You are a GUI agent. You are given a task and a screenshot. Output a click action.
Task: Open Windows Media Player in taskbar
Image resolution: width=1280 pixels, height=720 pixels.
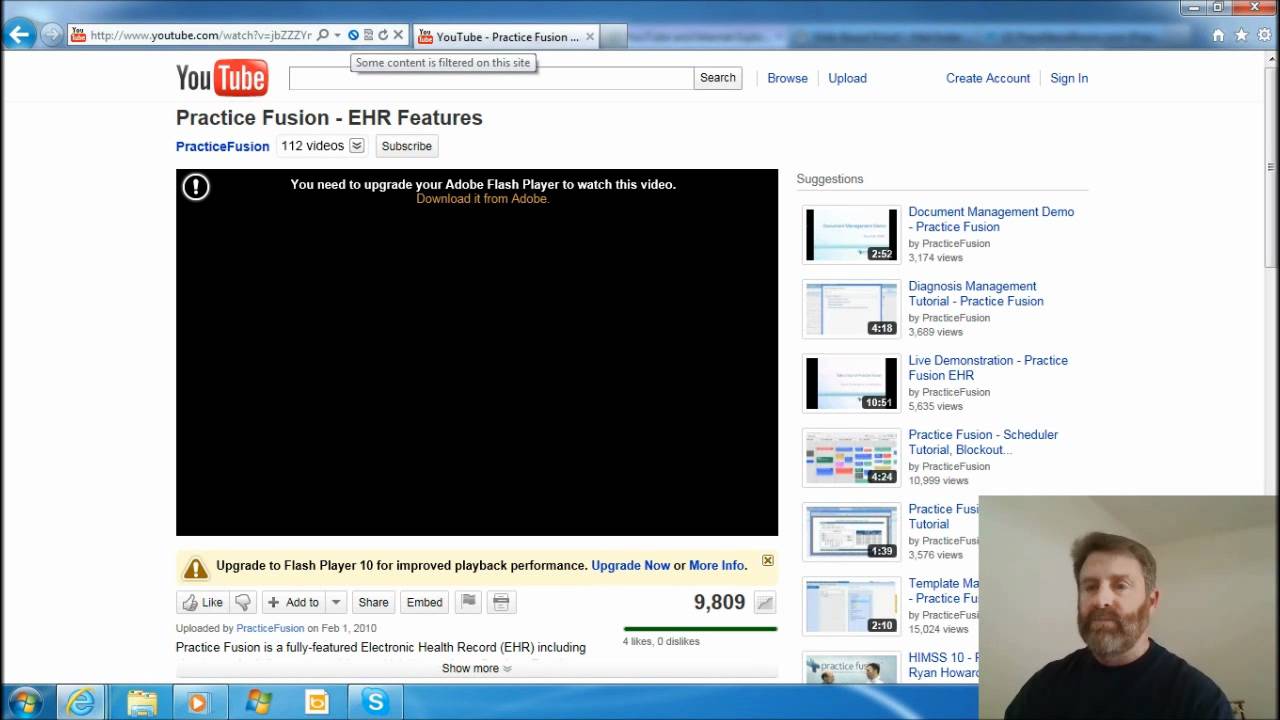point(197,702)
